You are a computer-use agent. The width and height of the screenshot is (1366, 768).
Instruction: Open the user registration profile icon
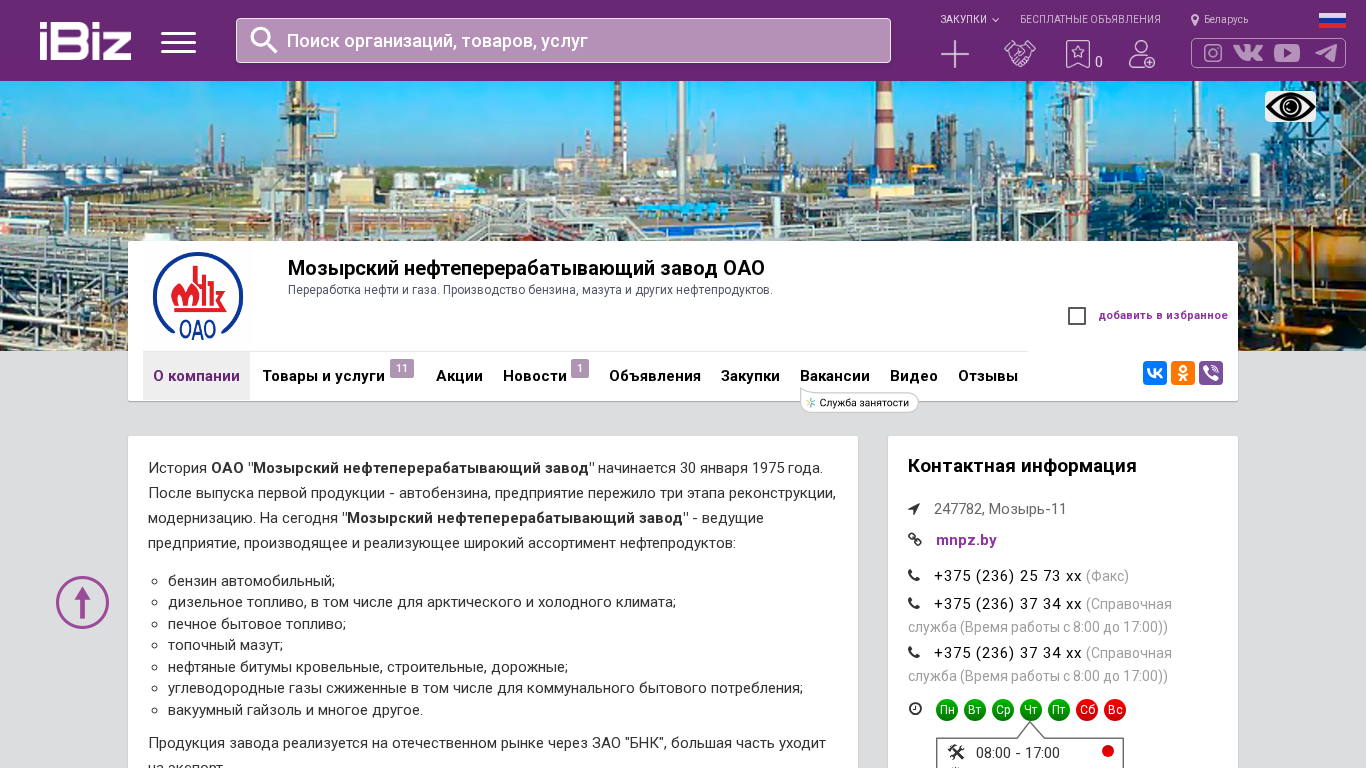coord(1142,54)
